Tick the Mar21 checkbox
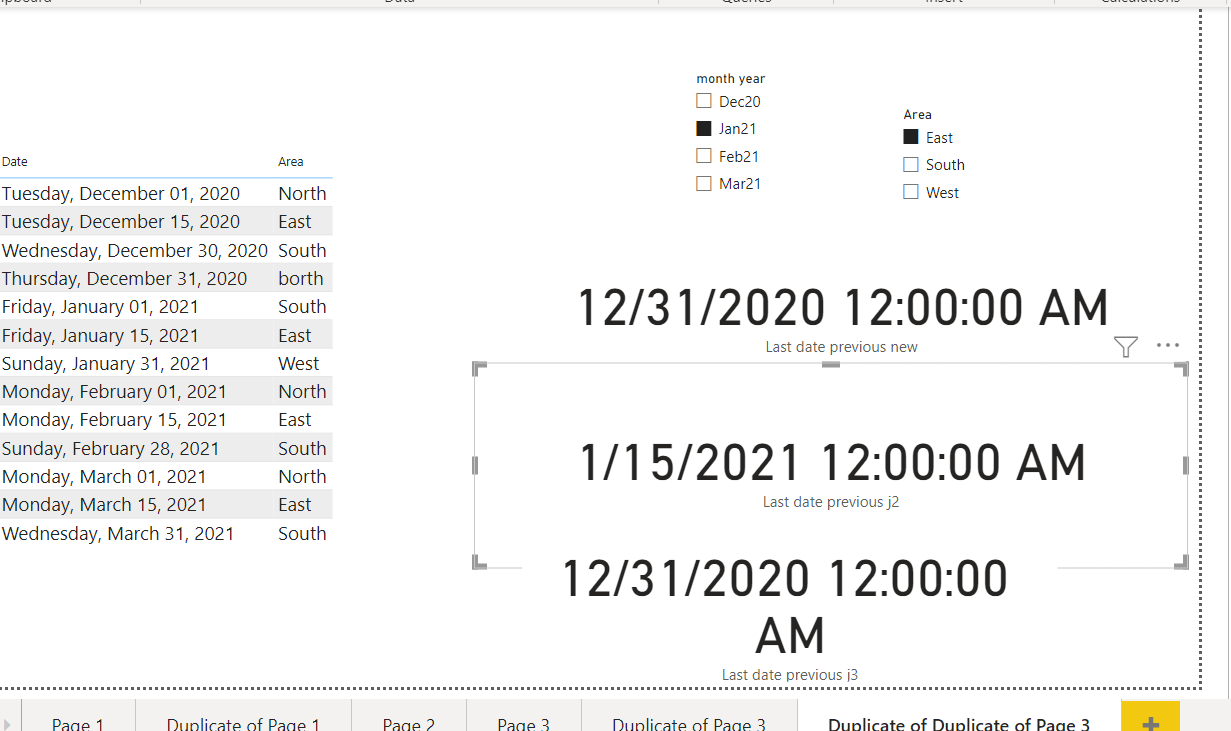Image resolution: width=1231 pixels, height=731 pixels. [x=704, y=183]
